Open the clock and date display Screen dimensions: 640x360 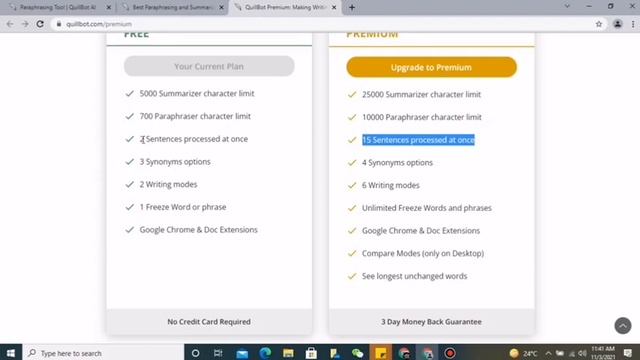[603, 353]
